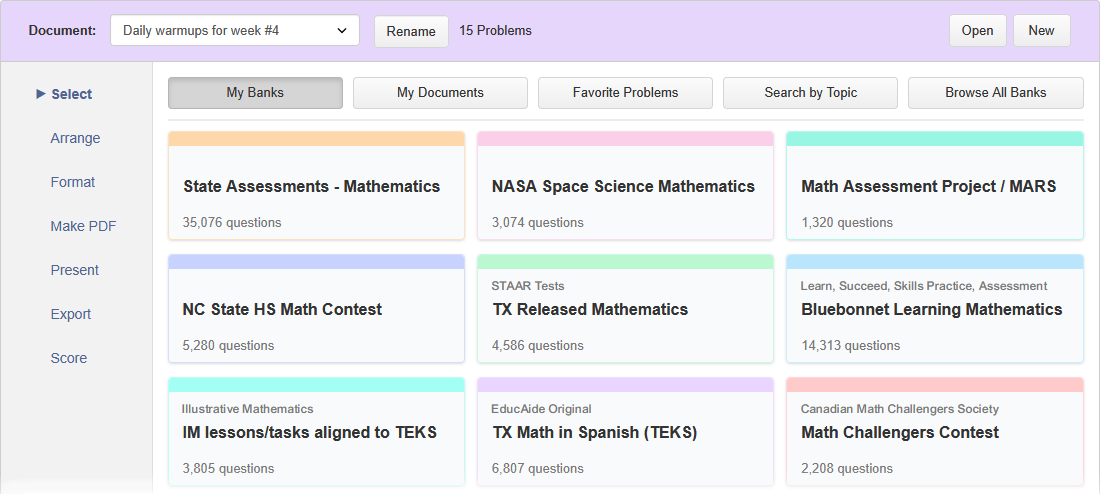
Task: Click the 3,805 questions text
Action: pyautogui.click(x=228, y=468)
